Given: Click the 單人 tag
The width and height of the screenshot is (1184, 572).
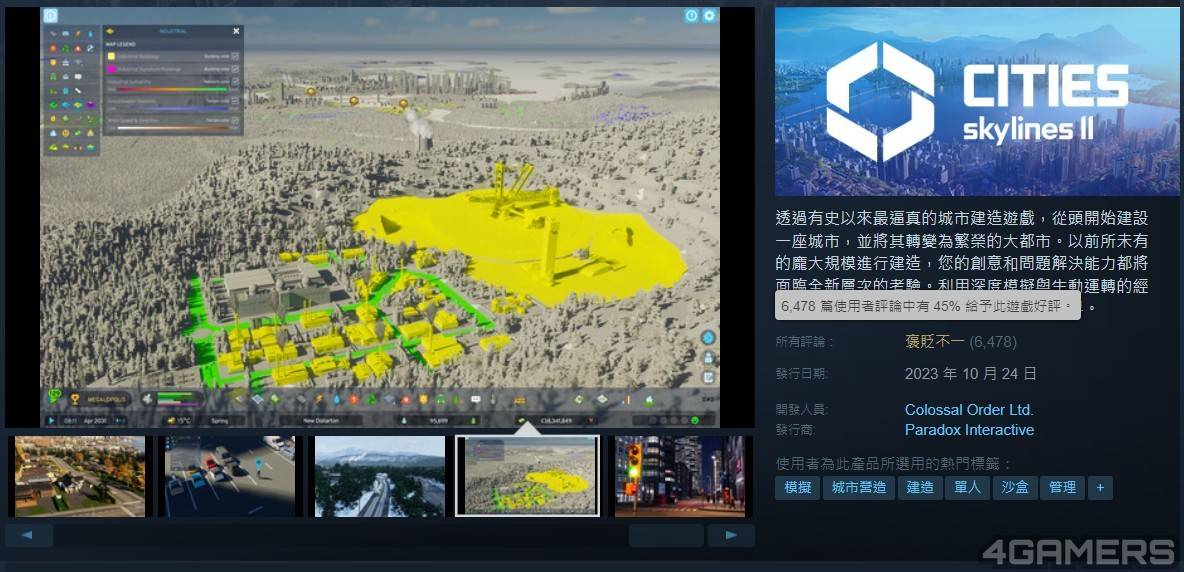Looking at the screenshot, I should 967,487.
